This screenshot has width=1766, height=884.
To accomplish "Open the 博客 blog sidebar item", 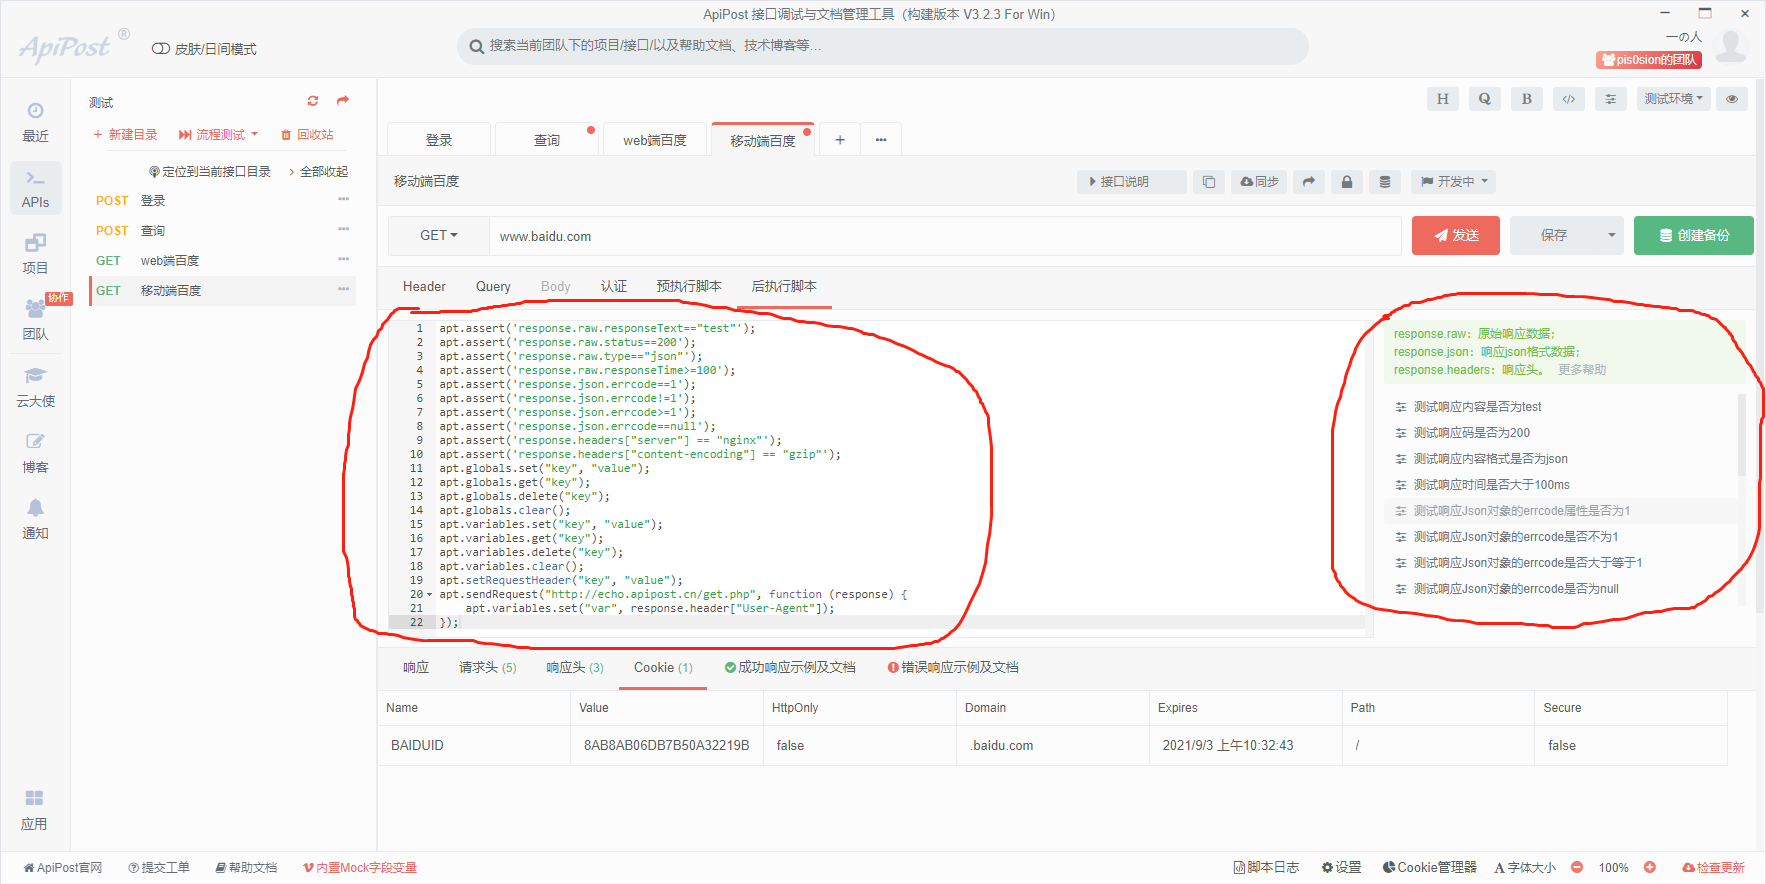I will point(35,453).
